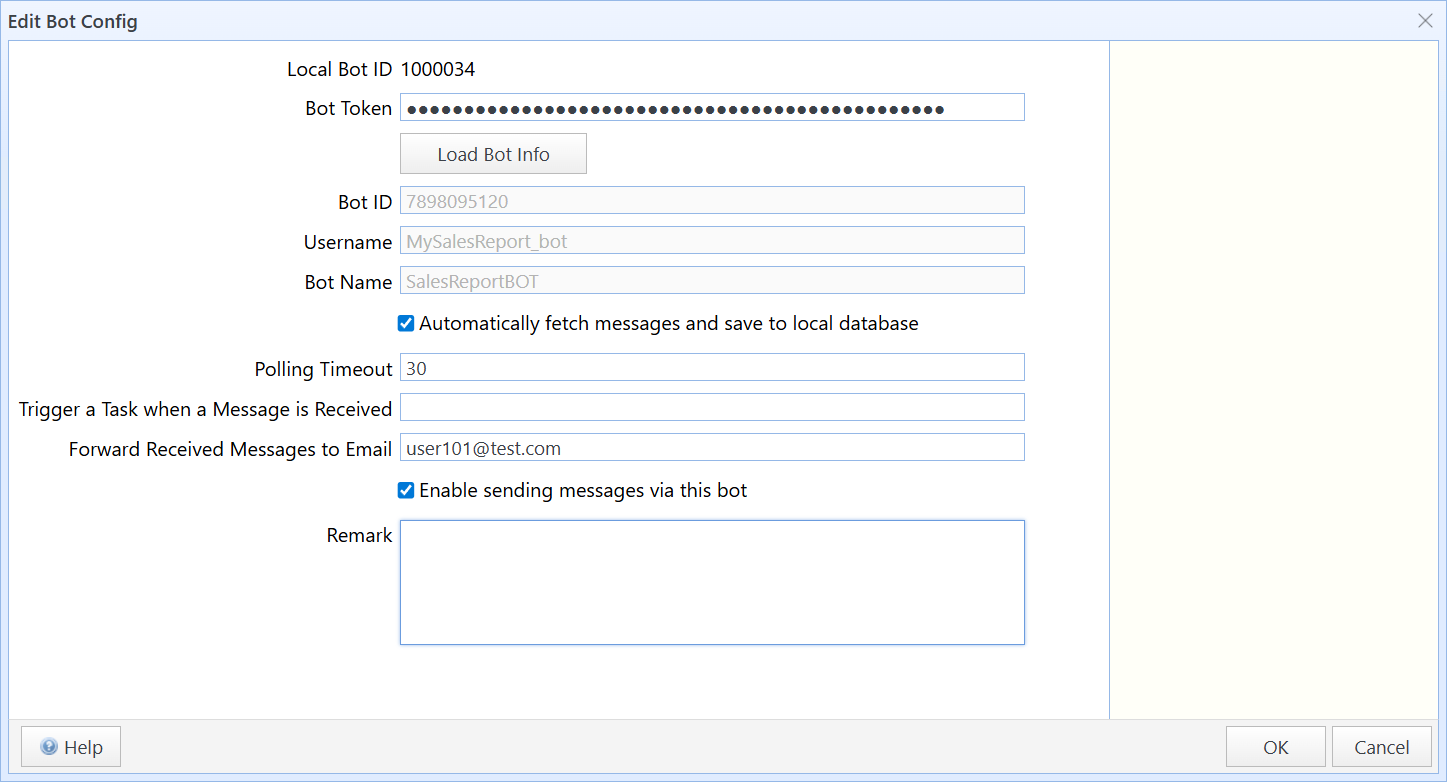This screenshot has height=782, width=1447.
Task: Click inside the Remark text area
Action: (x=712, y=582)
